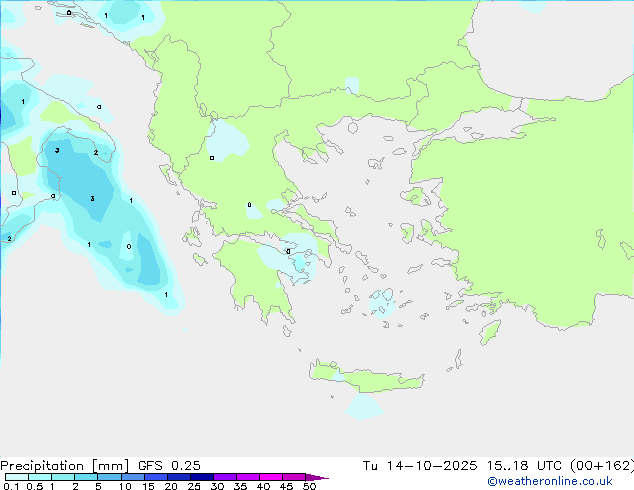The image size is (634, 490).
Task: Click the '0.1' legend scale value
Action: pos(11,486)
